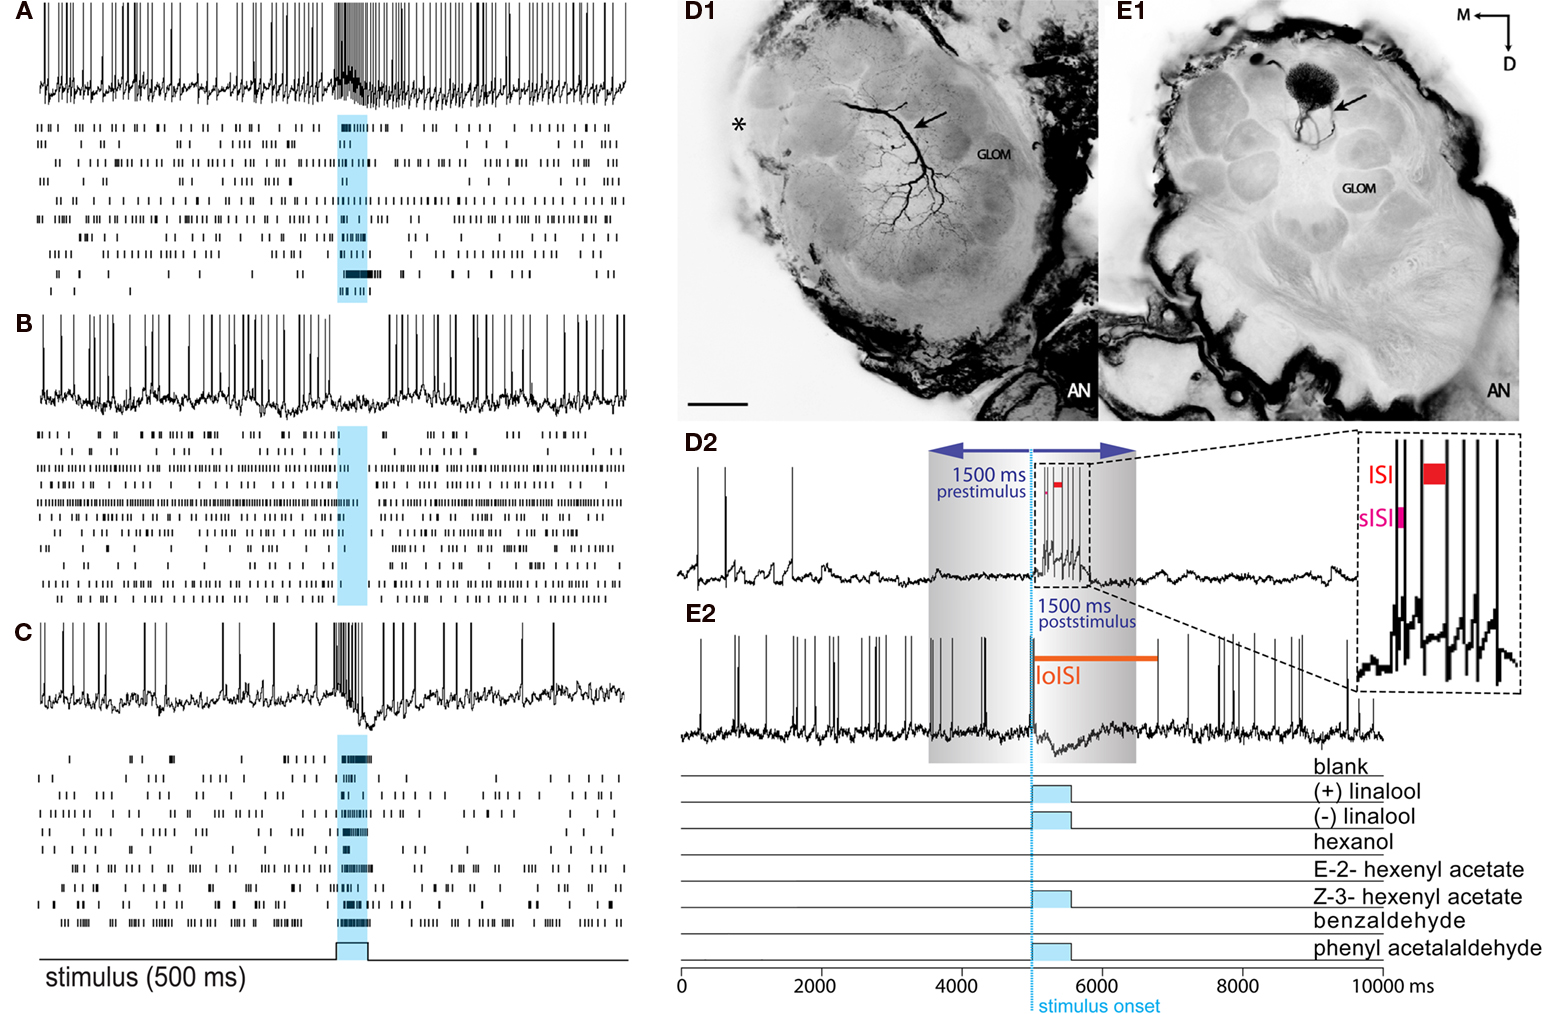The width and height of the screenshot is (1542, 1014).
Task: Click the orange loISI label
Action: [1058, 676]
